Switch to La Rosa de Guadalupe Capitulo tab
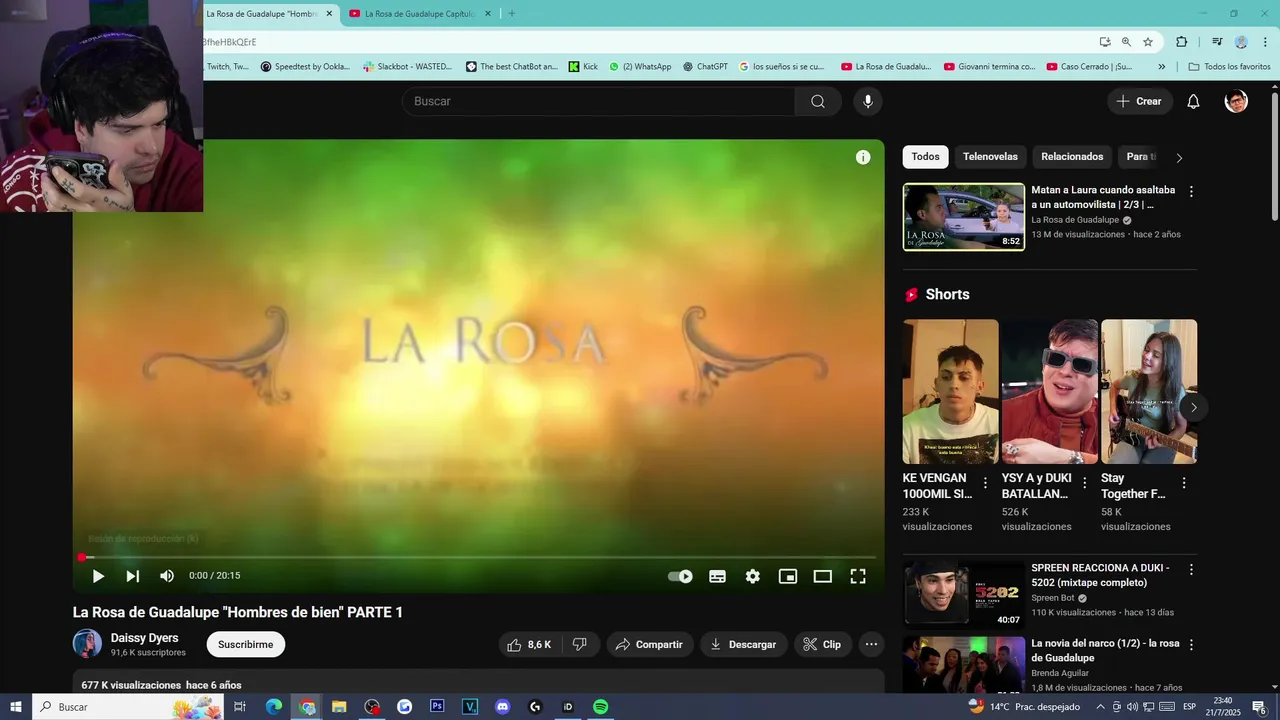This screenshot has height=720, width=1280. click(x=420, y=14)
